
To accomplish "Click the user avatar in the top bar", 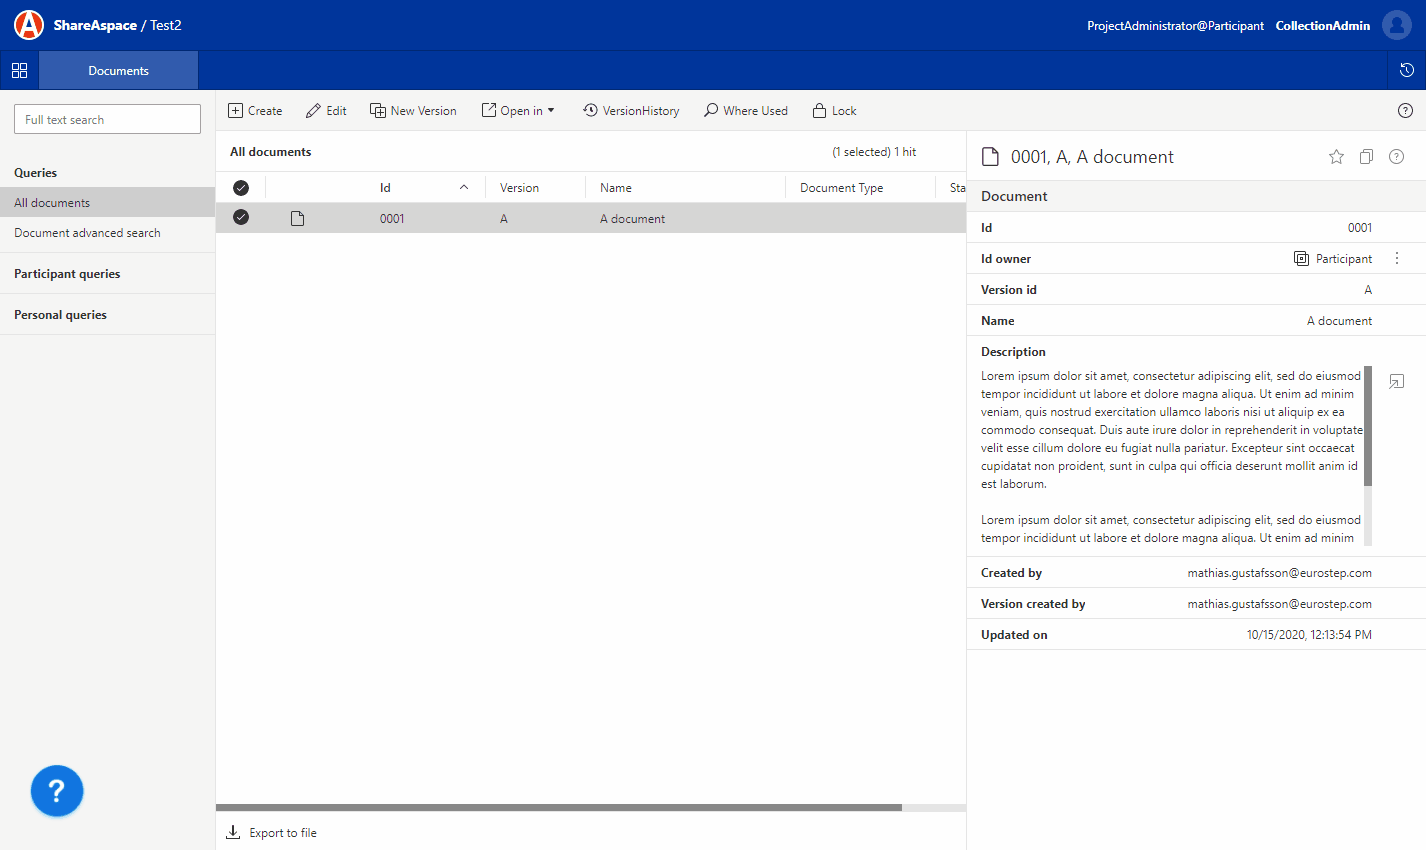I will click(1396, 25).
